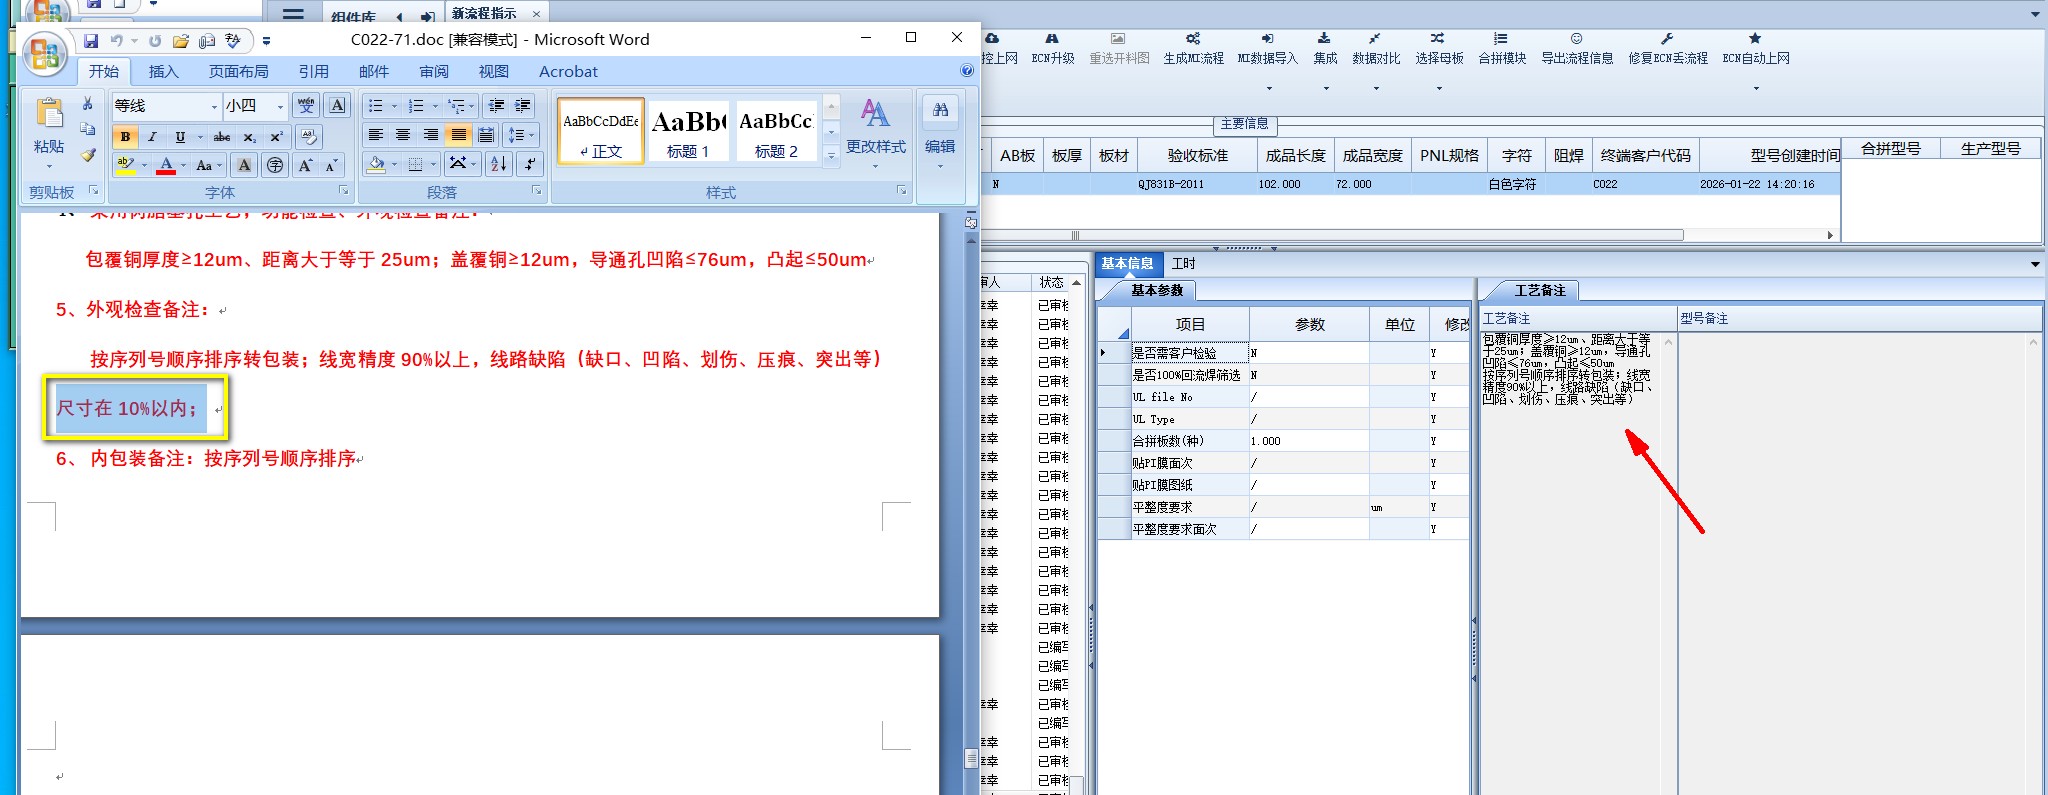Click the grow font A▲ icon
Screen dimensions: 2048x795
click(306, 165)
